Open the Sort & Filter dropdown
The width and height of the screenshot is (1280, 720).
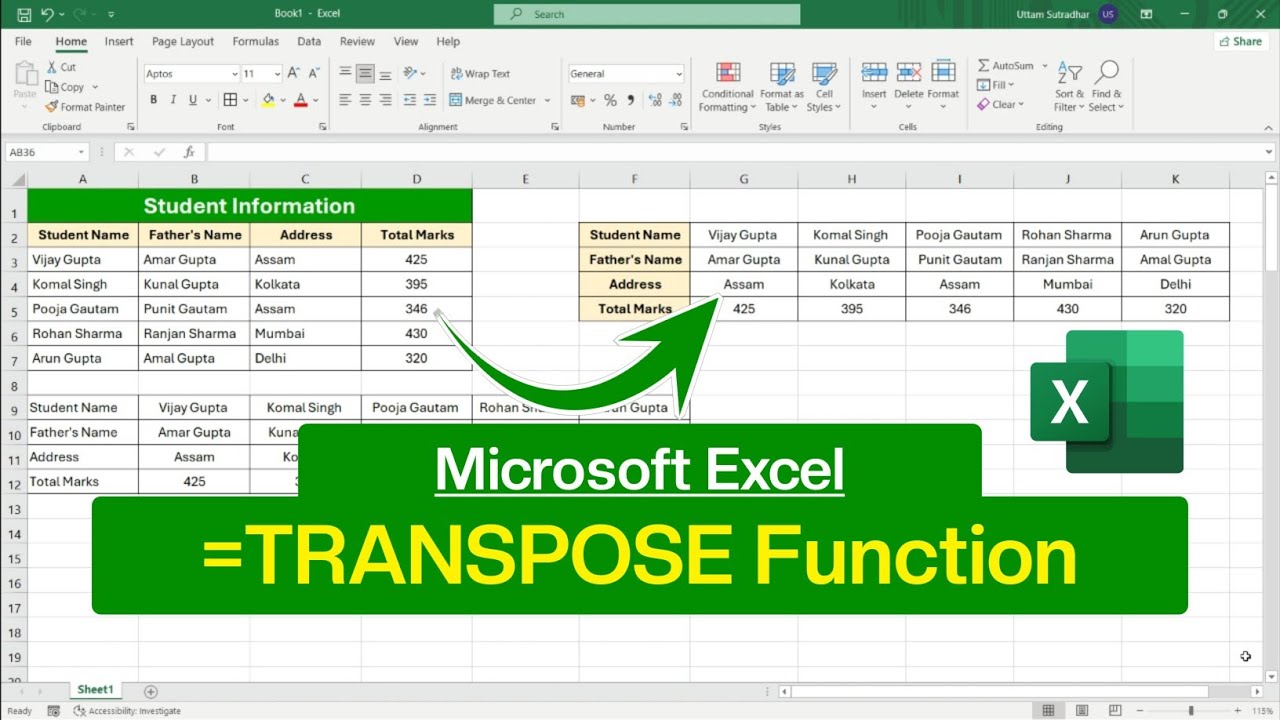(x=1069, y=88)
